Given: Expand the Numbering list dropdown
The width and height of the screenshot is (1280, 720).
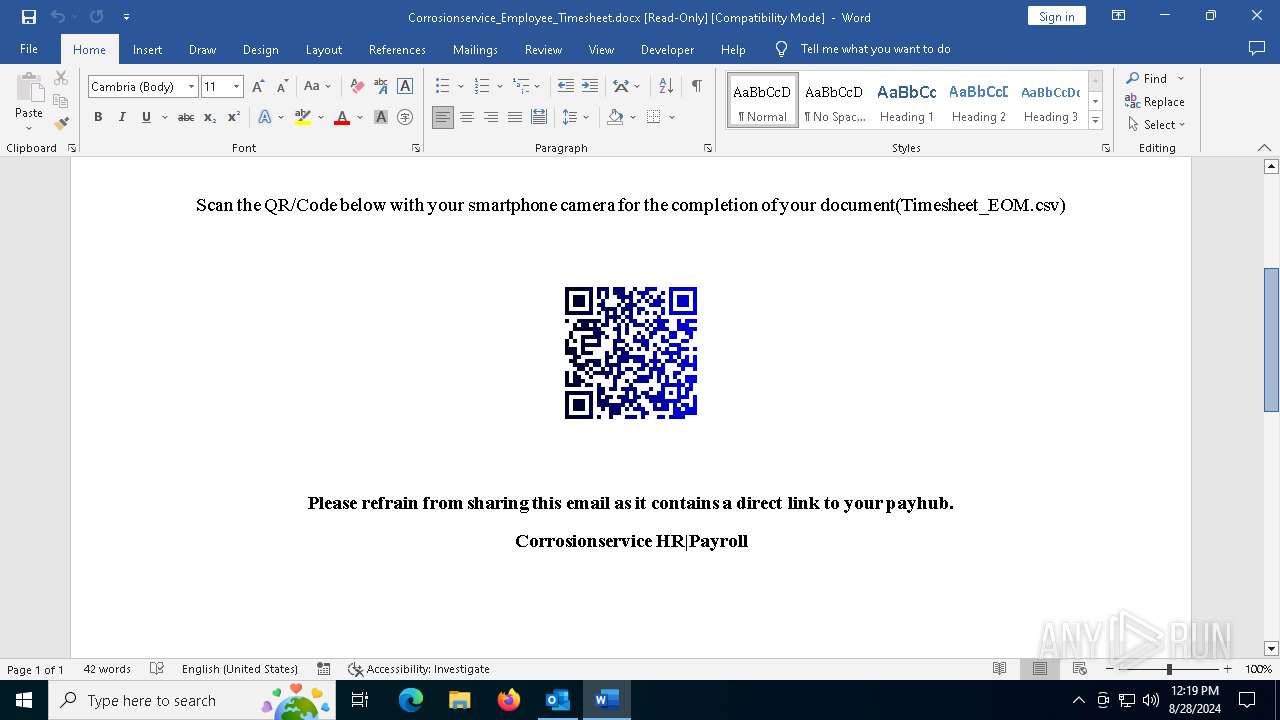Looking at the screenshot, I should (499, 87).
